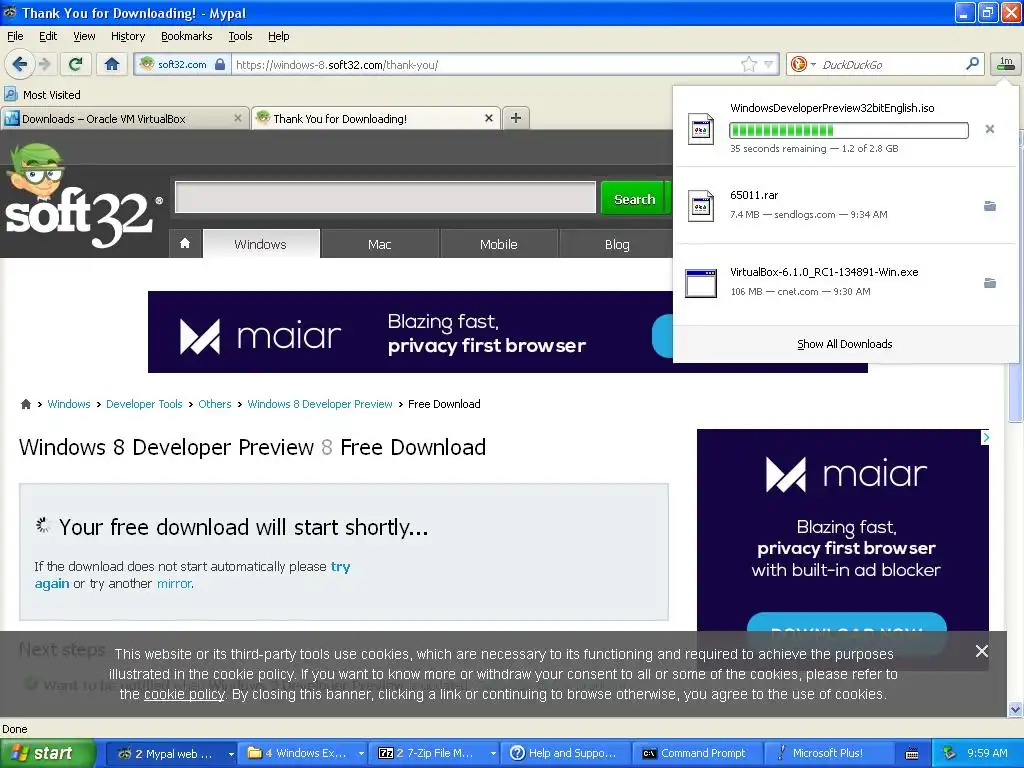This screenshot has width=1024, height=768.
Task: Open the Tools menu
Action: pos(240,36)
